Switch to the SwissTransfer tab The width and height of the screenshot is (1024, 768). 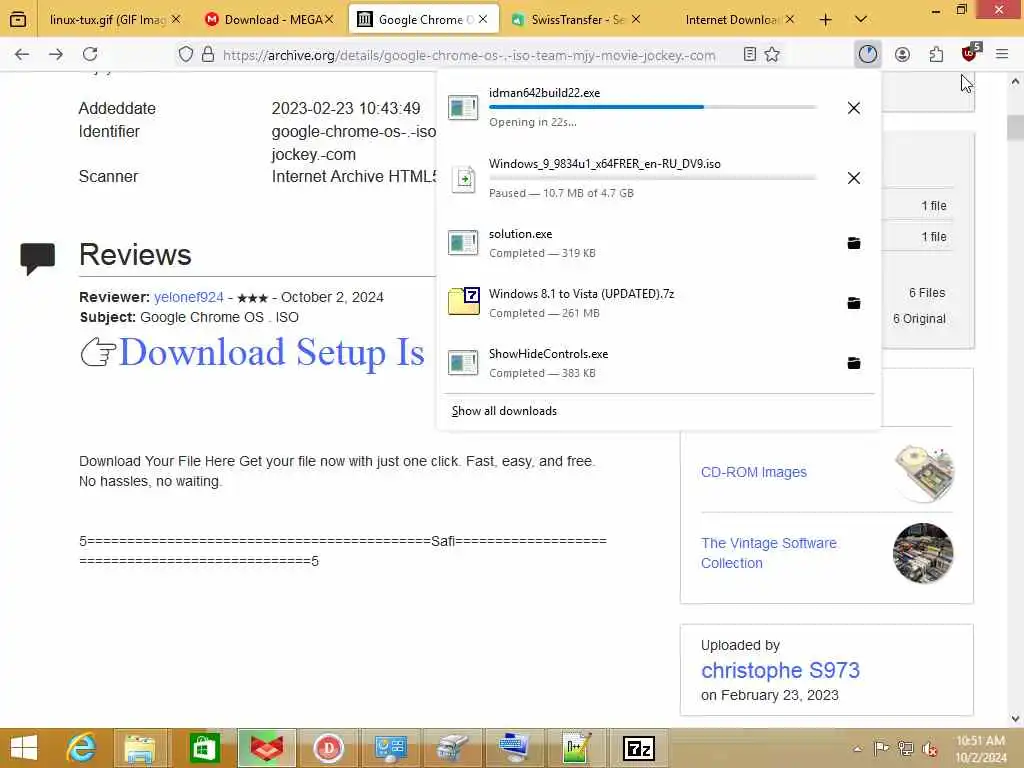[x=576, y=20]
